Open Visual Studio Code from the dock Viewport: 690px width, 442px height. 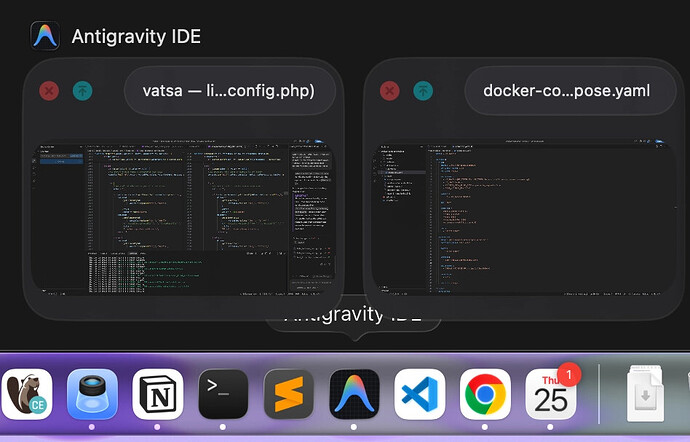tap(420, 394)
